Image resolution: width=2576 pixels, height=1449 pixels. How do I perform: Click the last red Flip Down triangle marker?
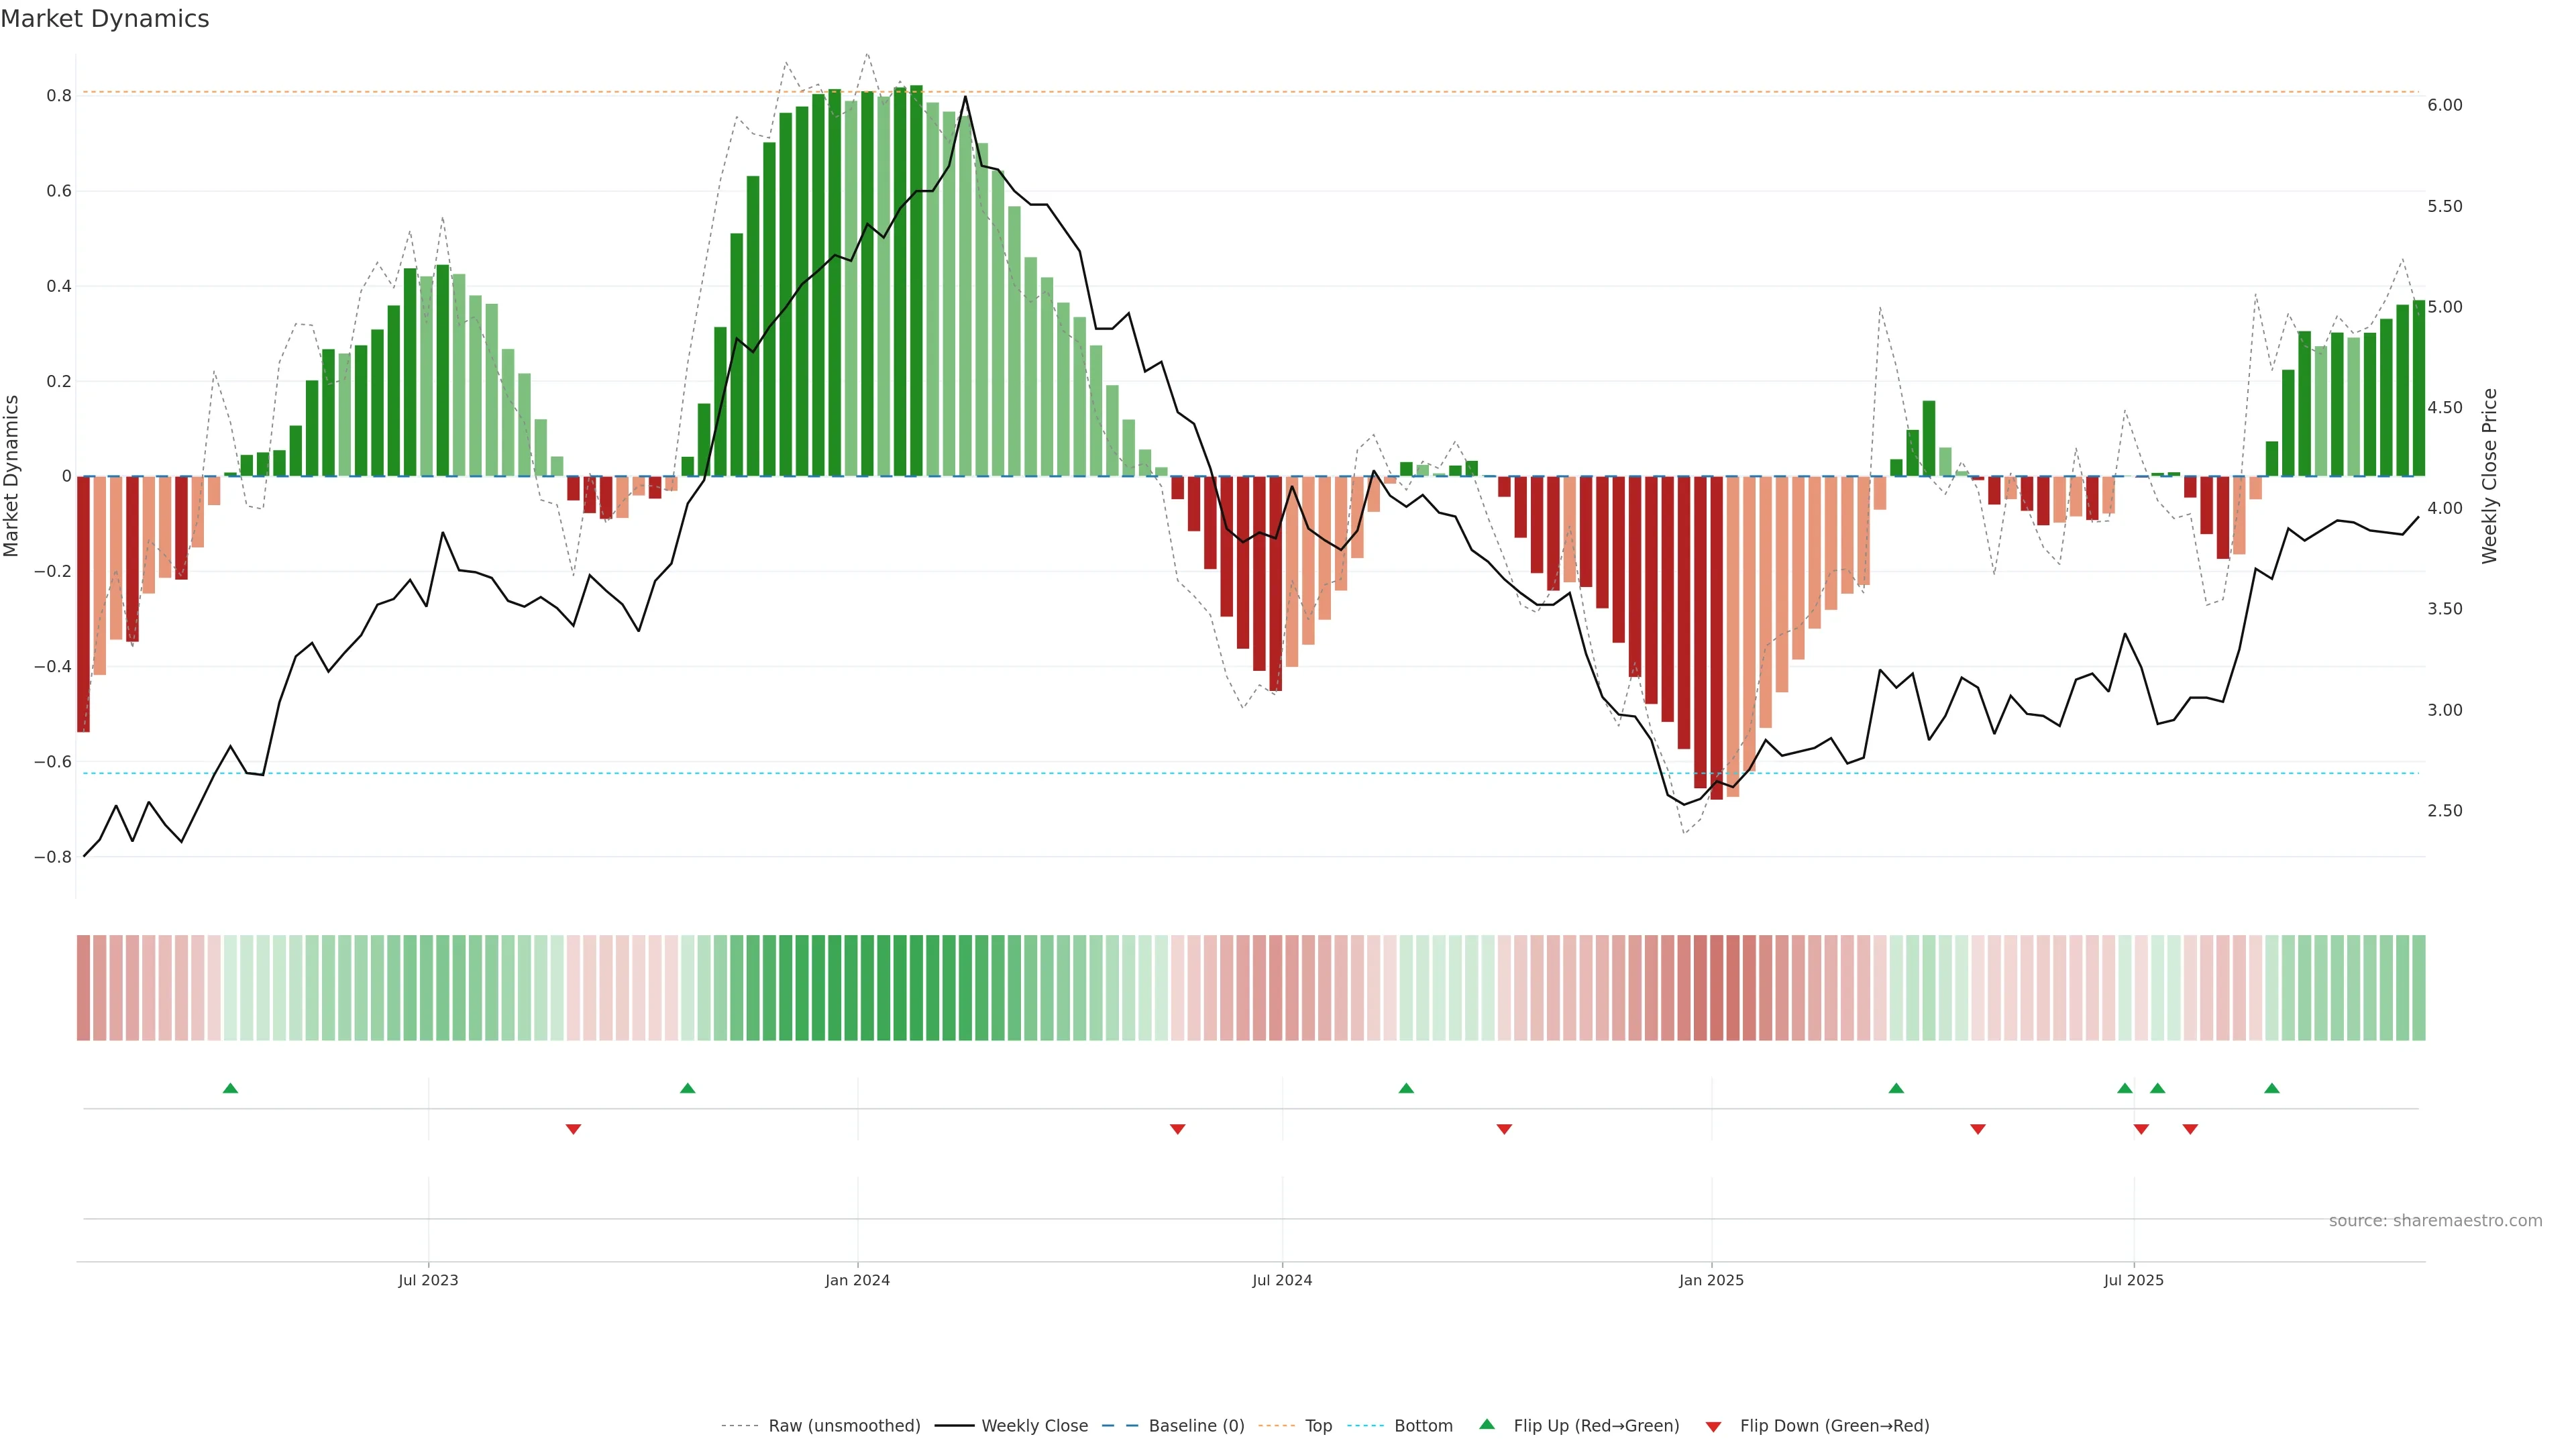[2190, 1129]
